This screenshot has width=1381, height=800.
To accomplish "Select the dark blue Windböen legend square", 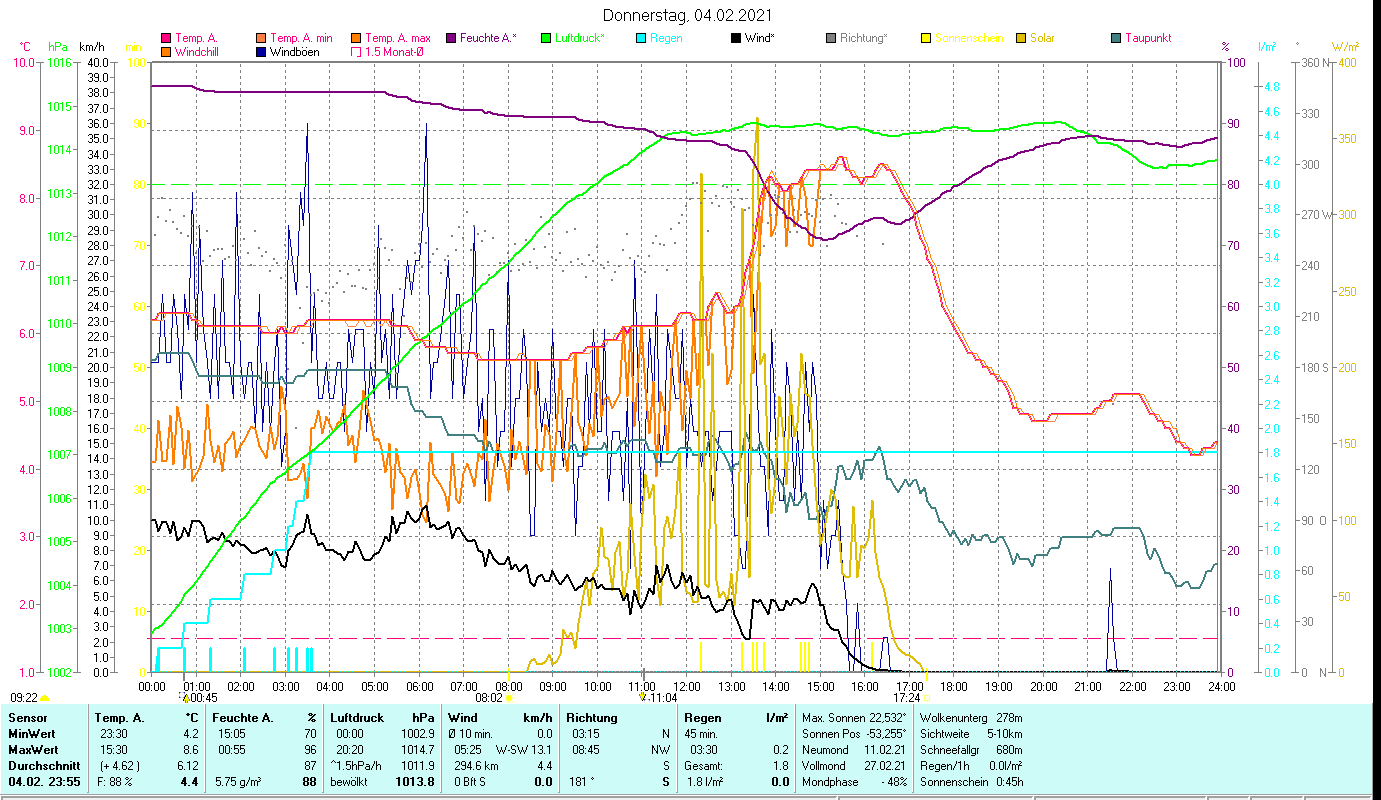I will point(261,51).
